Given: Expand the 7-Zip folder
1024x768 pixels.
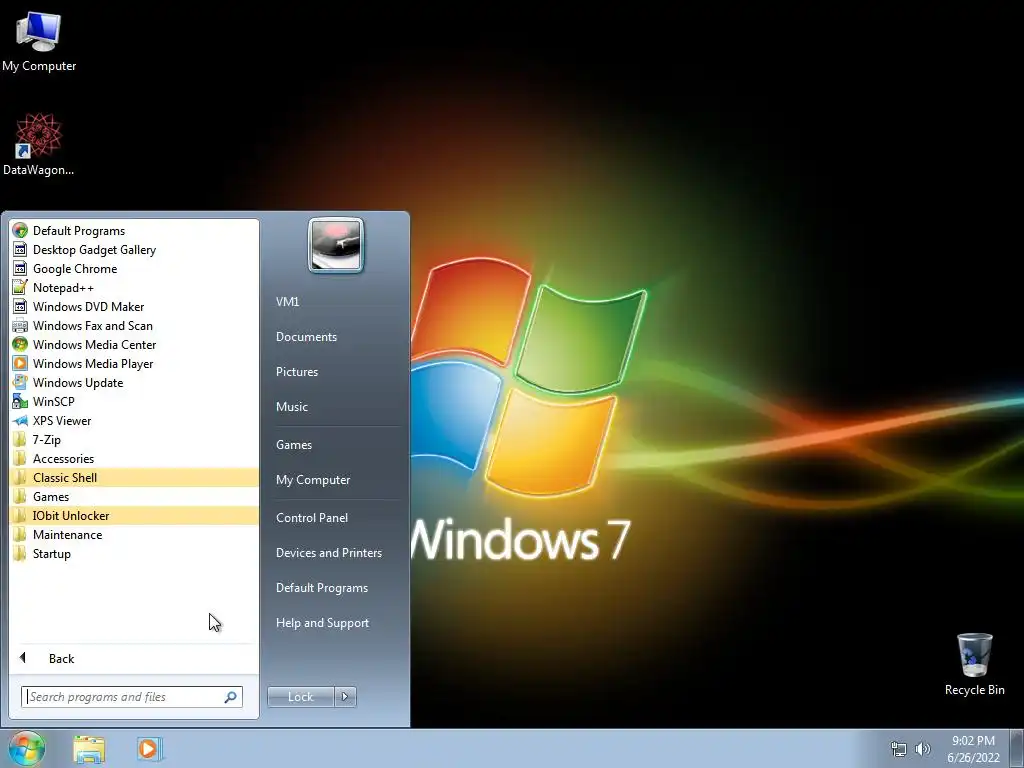Looking at the screenshot, I should [x=135, y=440].
